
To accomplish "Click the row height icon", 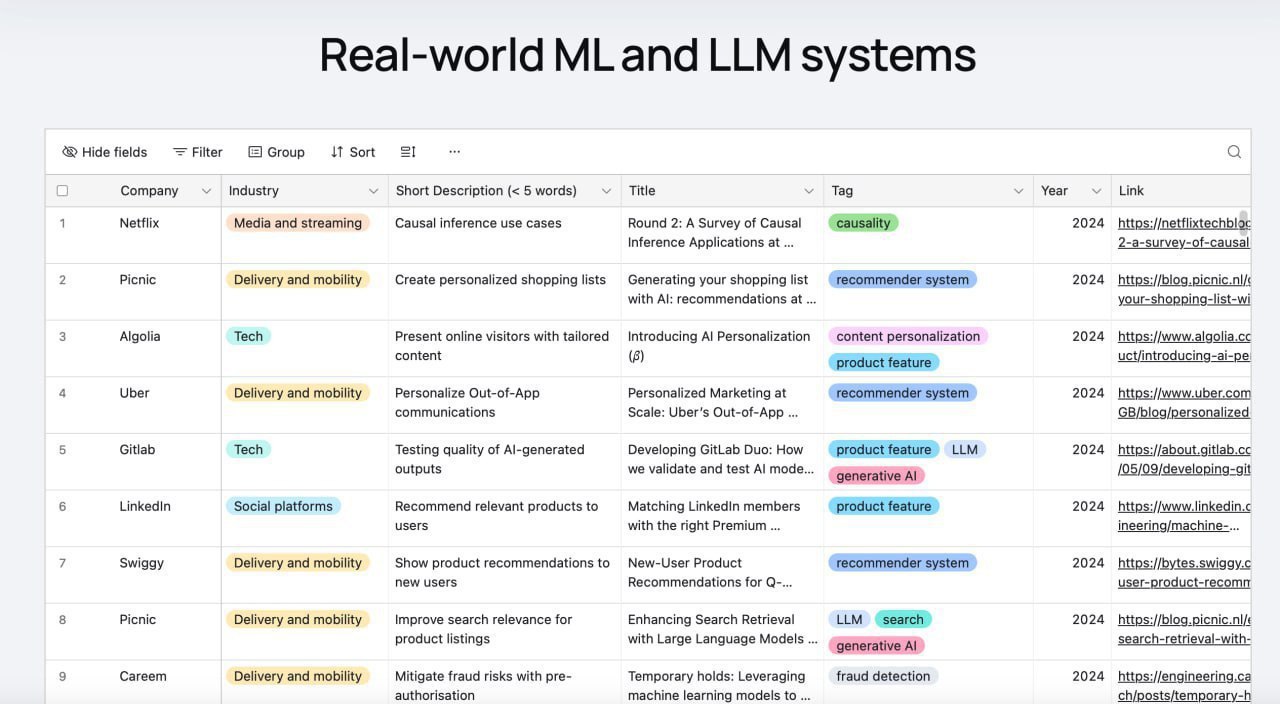I will pyautogui.click(x=408, y=152).
